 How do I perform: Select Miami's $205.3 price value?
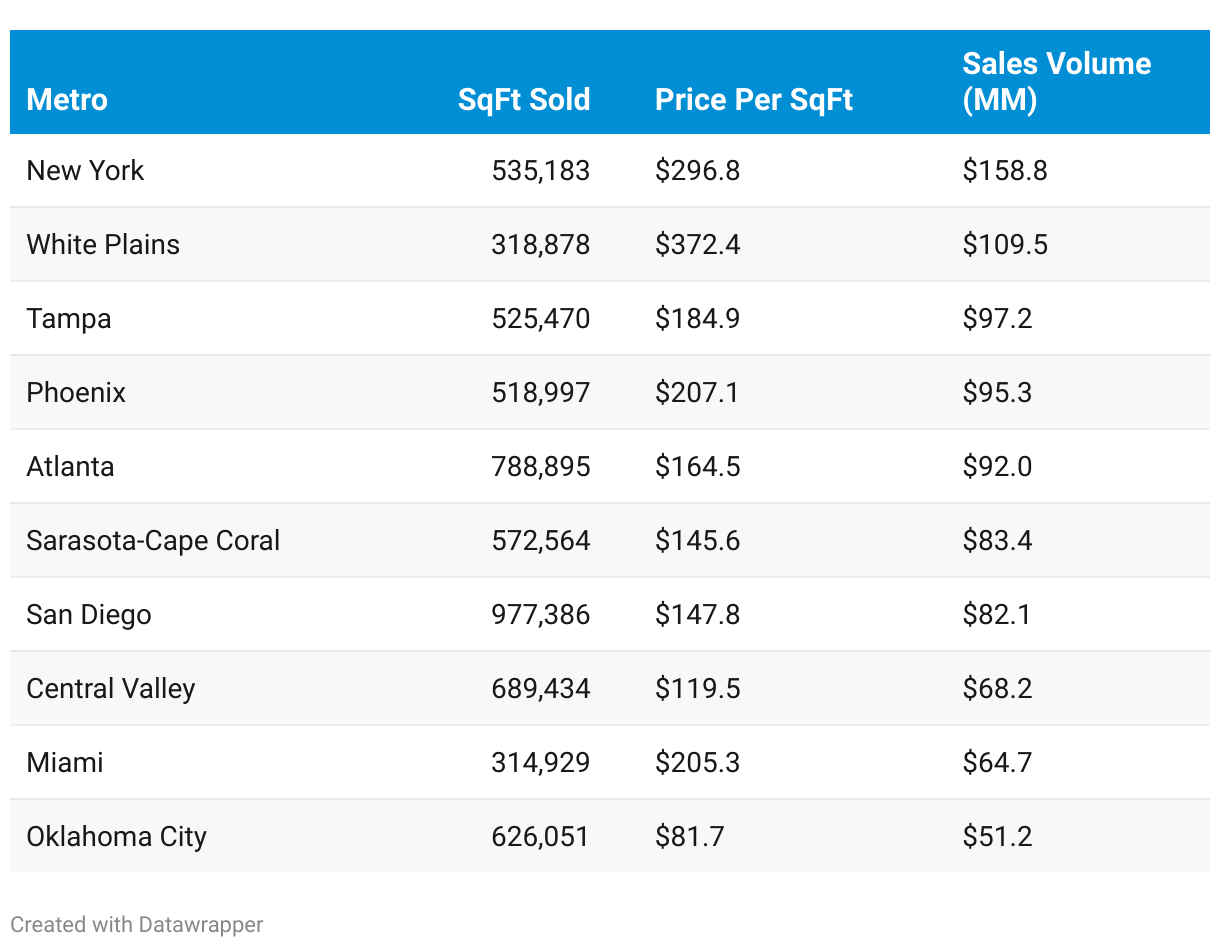698,763
